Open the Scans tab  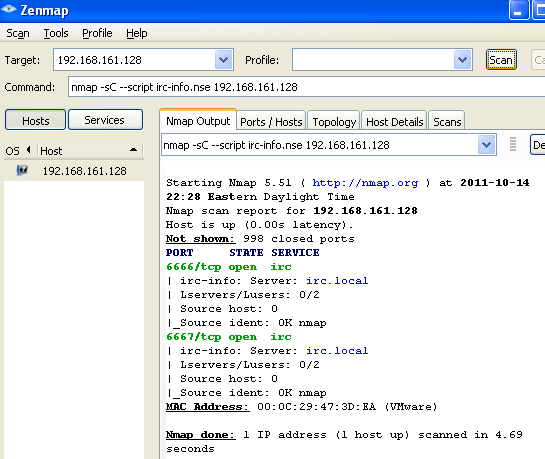(x=447, y=122)
